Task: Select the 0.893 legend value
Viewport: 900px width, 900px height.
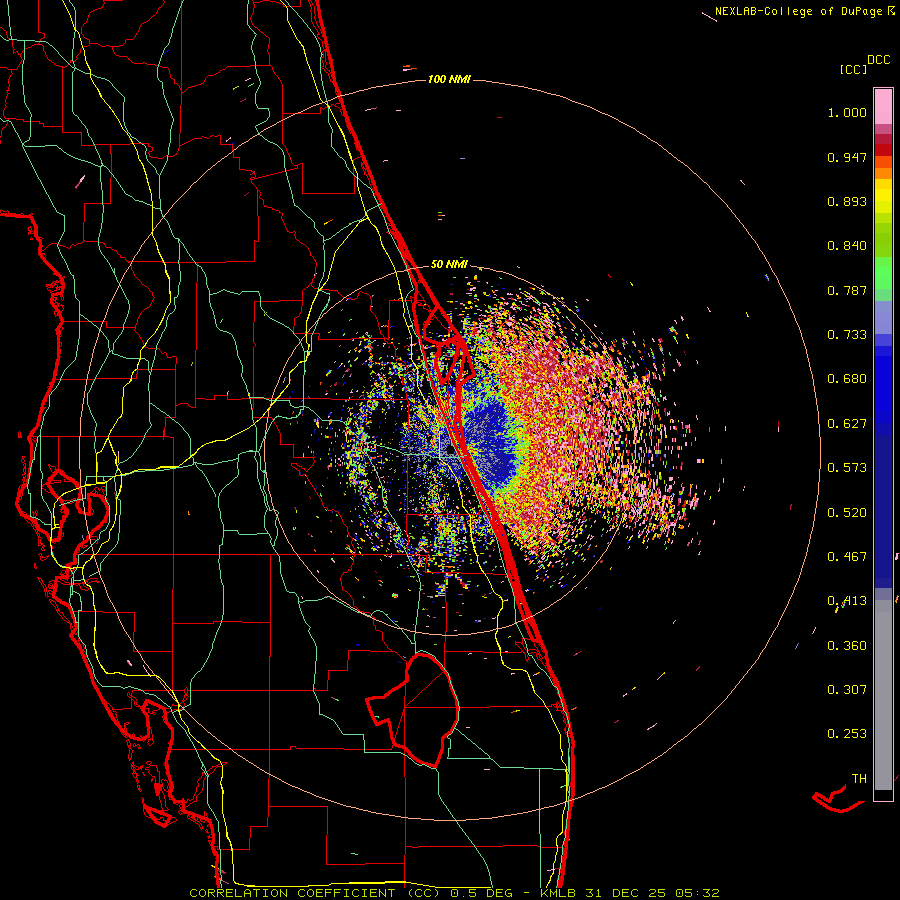Action: coord(847,201)
